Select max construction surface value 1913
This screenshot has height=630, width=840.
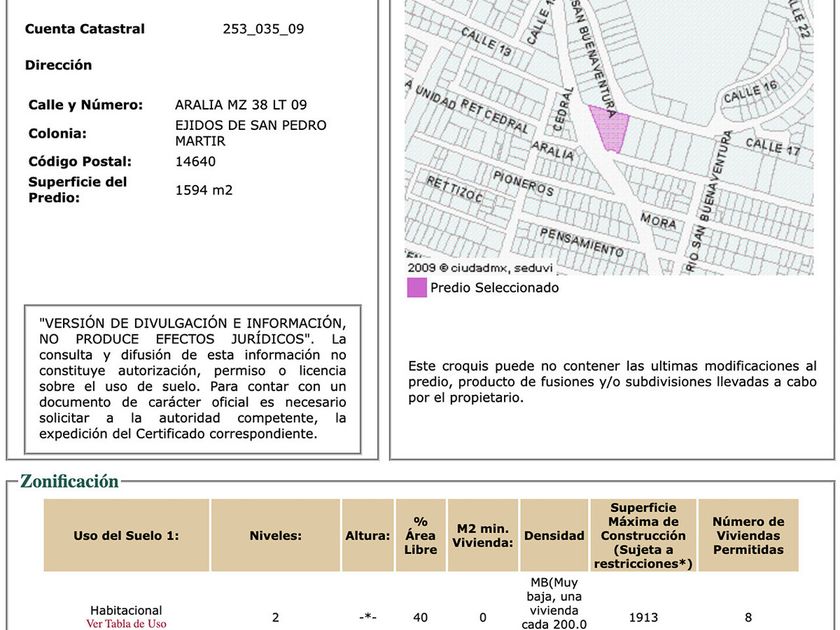point(643,617)
